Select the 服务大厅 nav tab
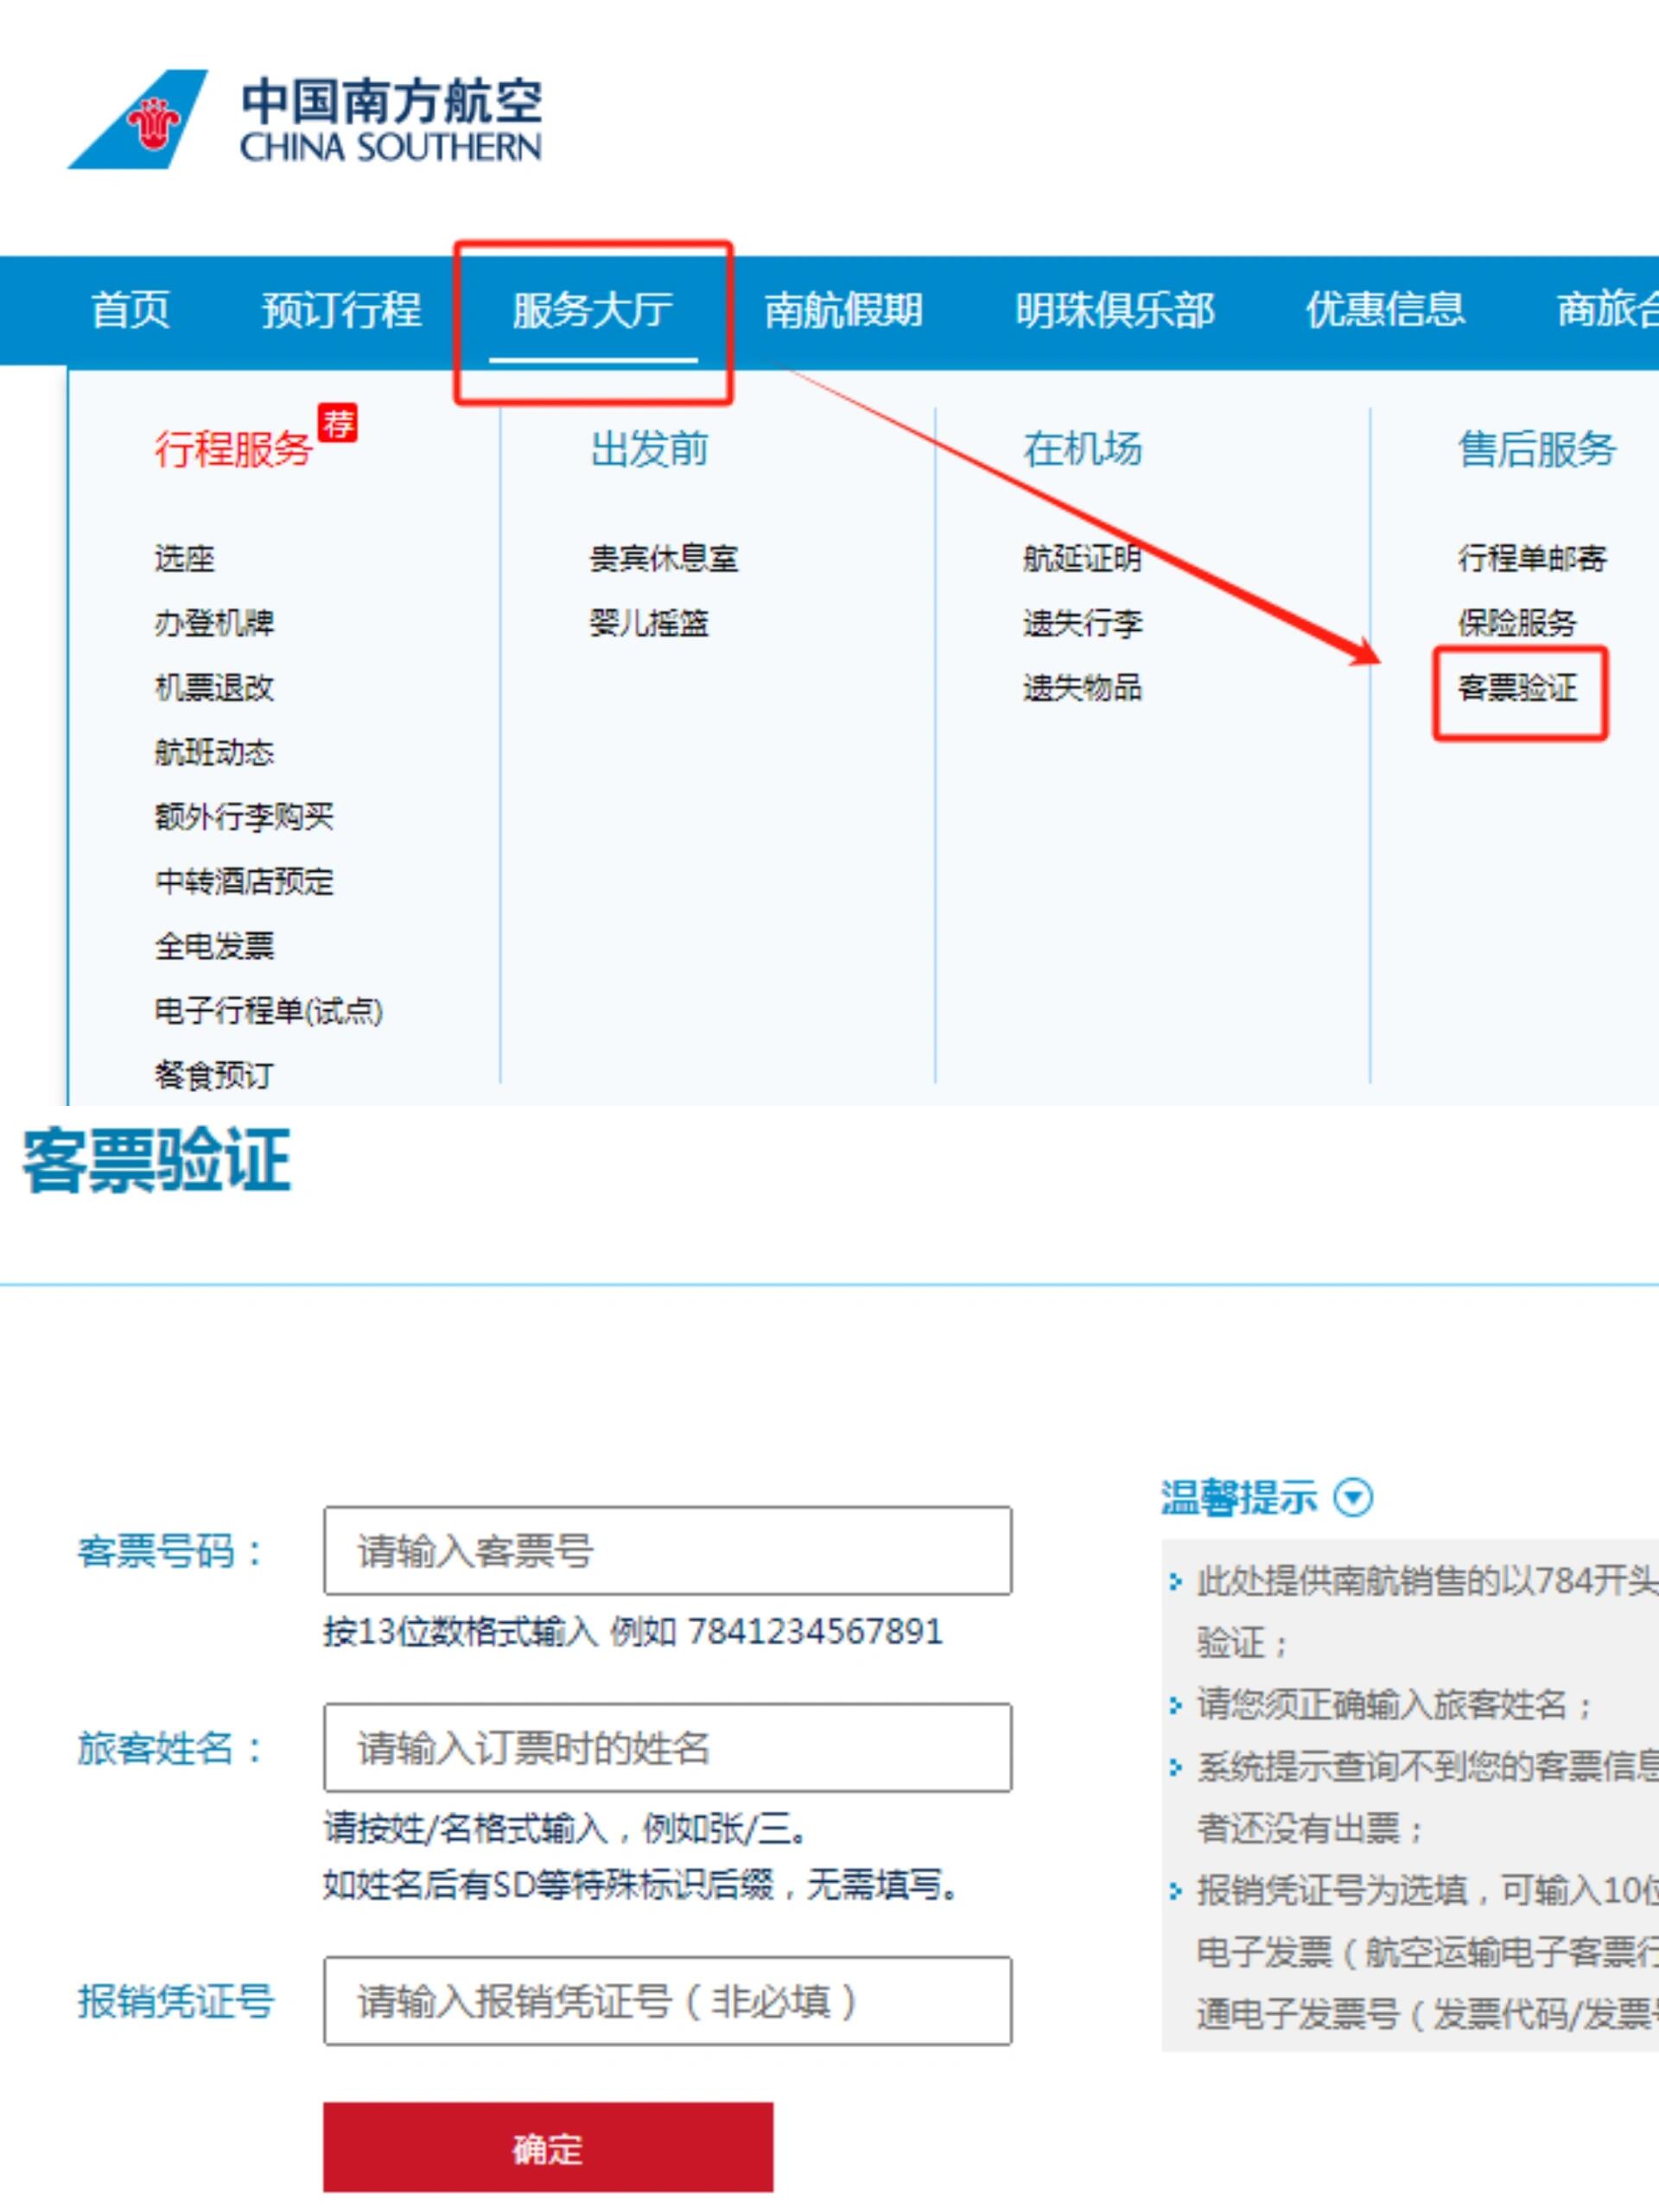The height and width of the screenshot is (2212, 1659). click(x=593, y=310)
